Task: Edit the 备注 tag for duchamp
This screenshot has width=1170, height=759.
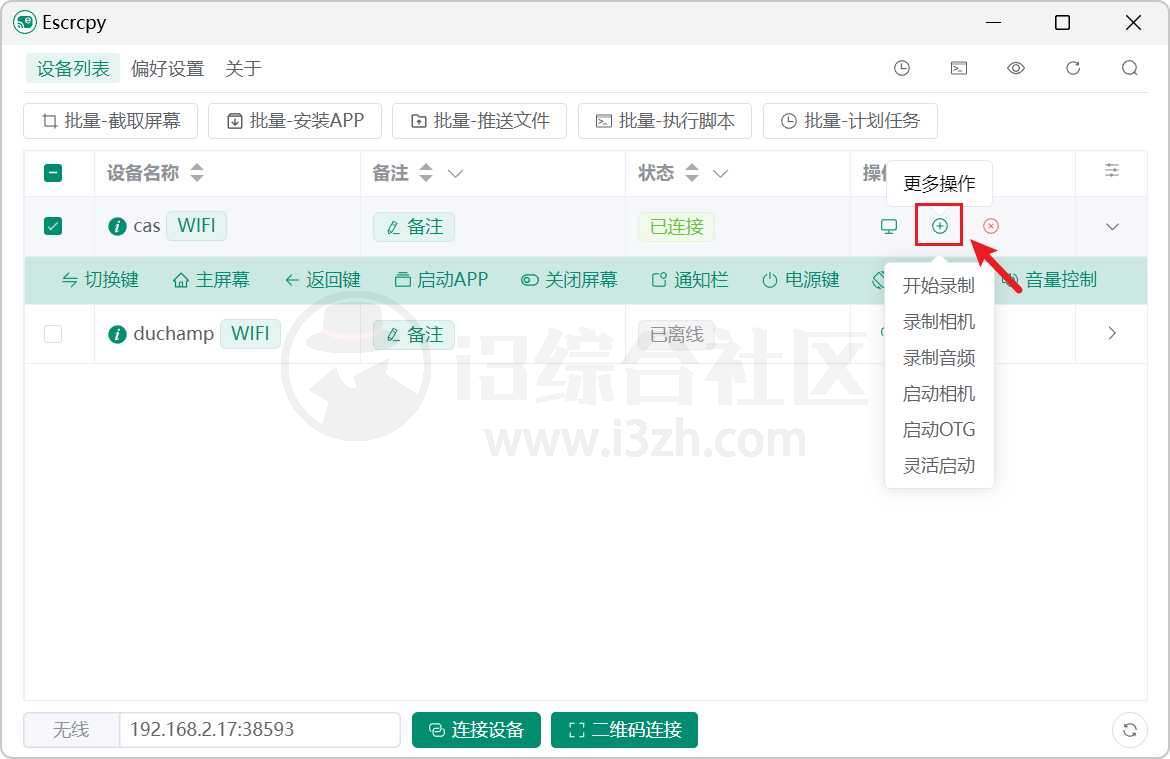Action: coord(414,334)
